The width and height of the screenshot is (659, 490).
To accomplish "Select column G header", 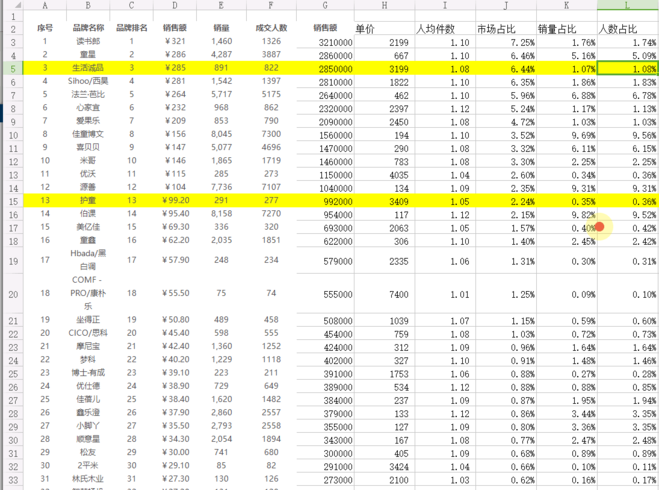I will (x=325, y=5).
